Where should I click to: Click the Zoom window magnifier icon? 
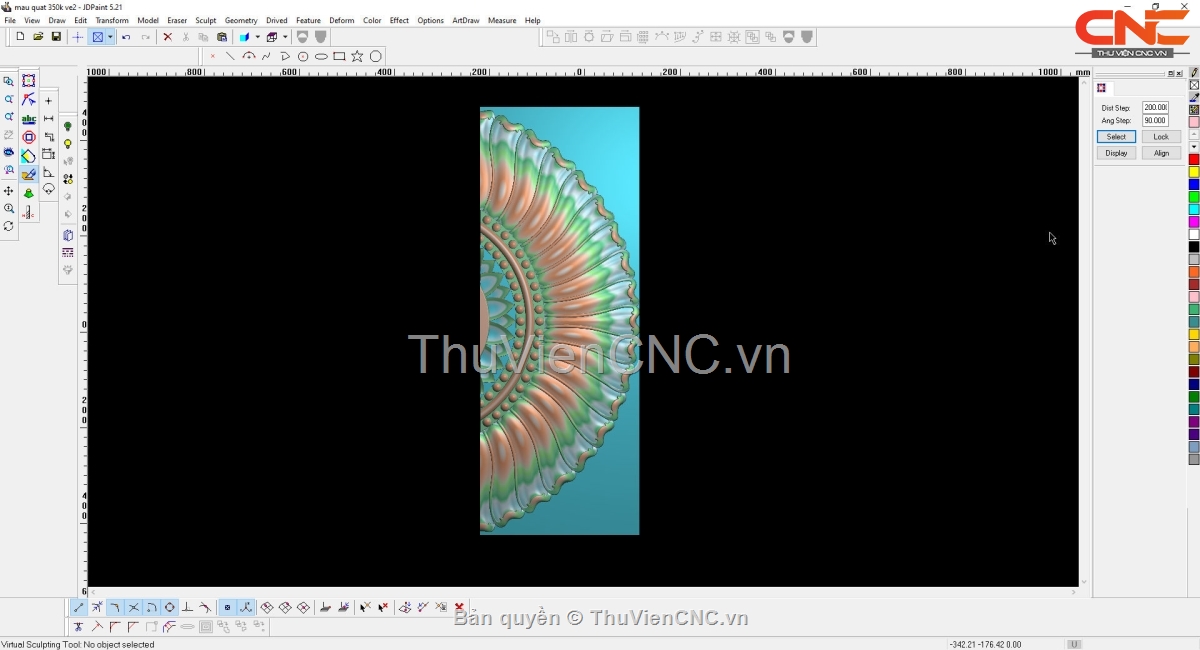point(9,81)
